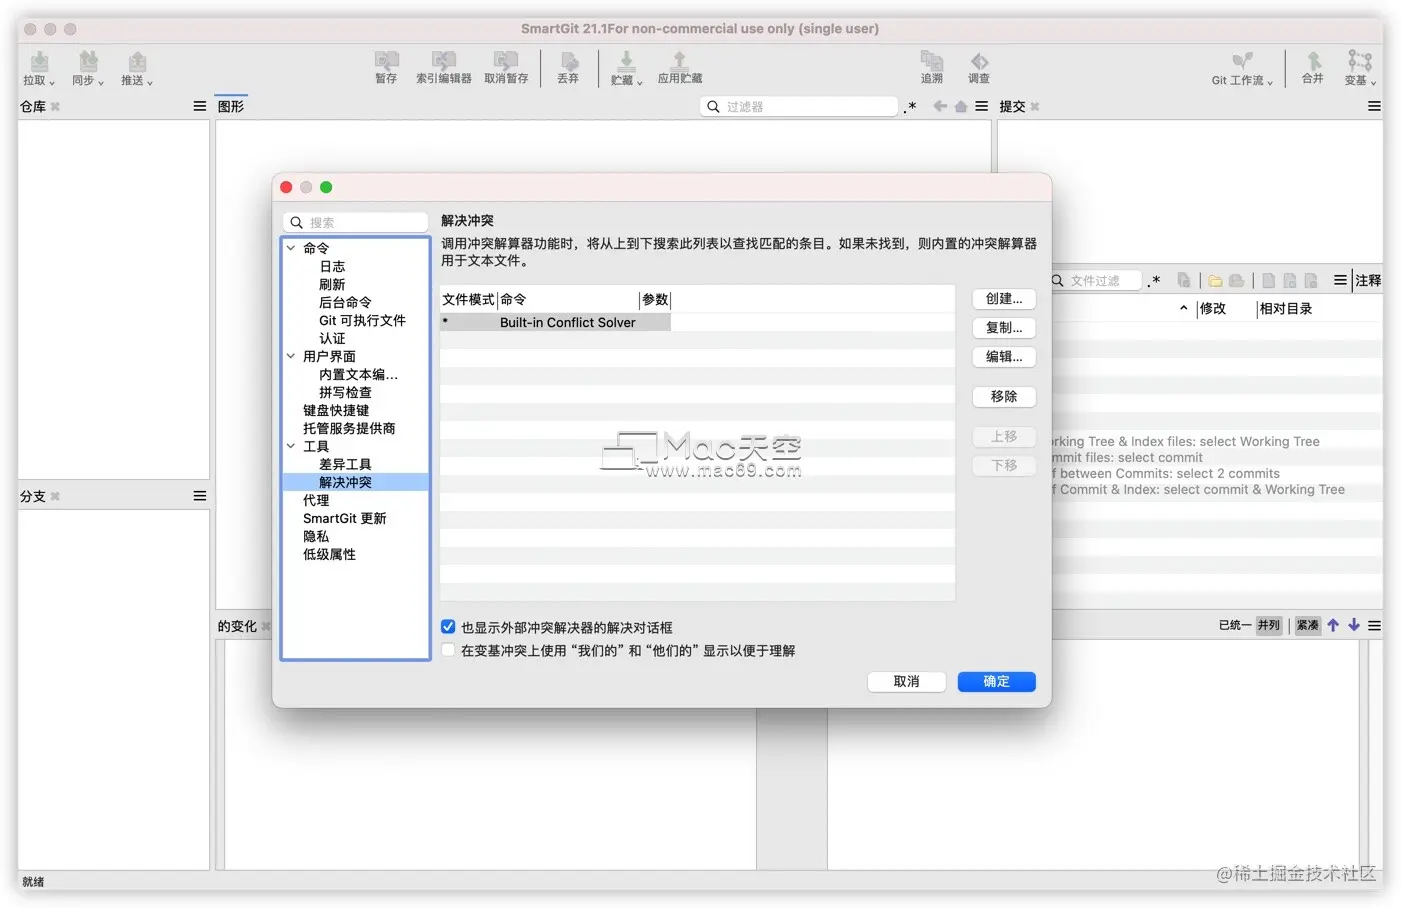Click the 调查 (Investigate) toolbar icon
The height and width of the screenshot is (908, 1401).
979,61
